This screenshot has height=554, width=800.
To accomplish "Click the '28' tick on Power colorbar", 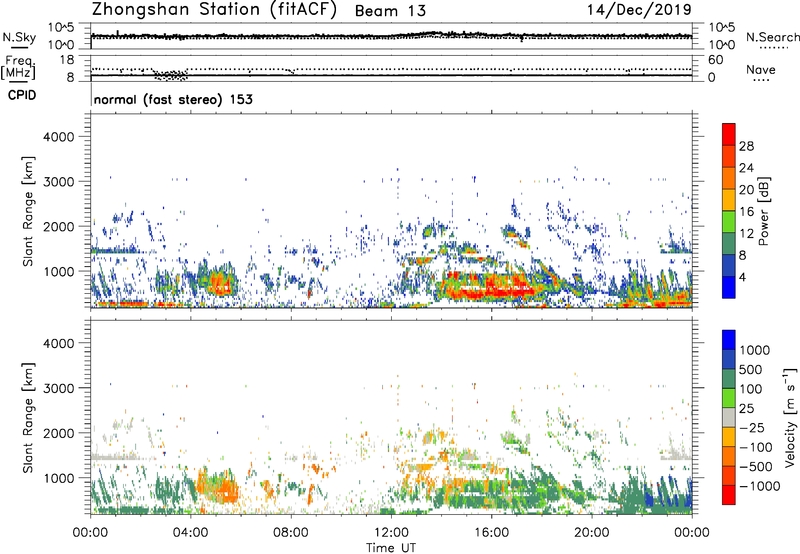I will (x=746, y=146).
